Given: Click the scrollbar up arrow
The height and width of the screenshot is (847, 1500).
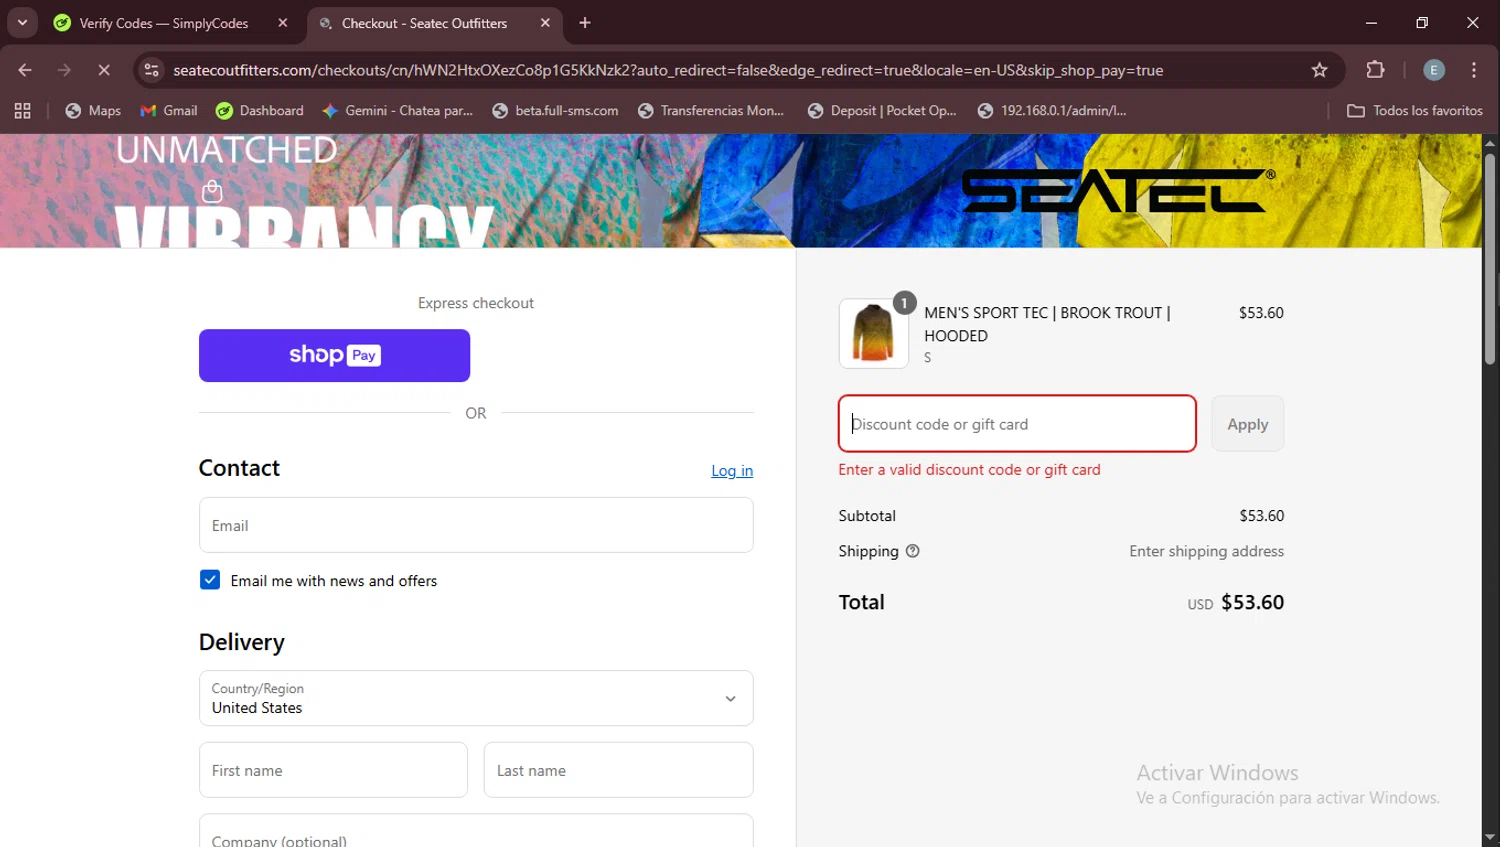Looking at the screenshot, I should pyautogui.click(x=1490, y=142).
